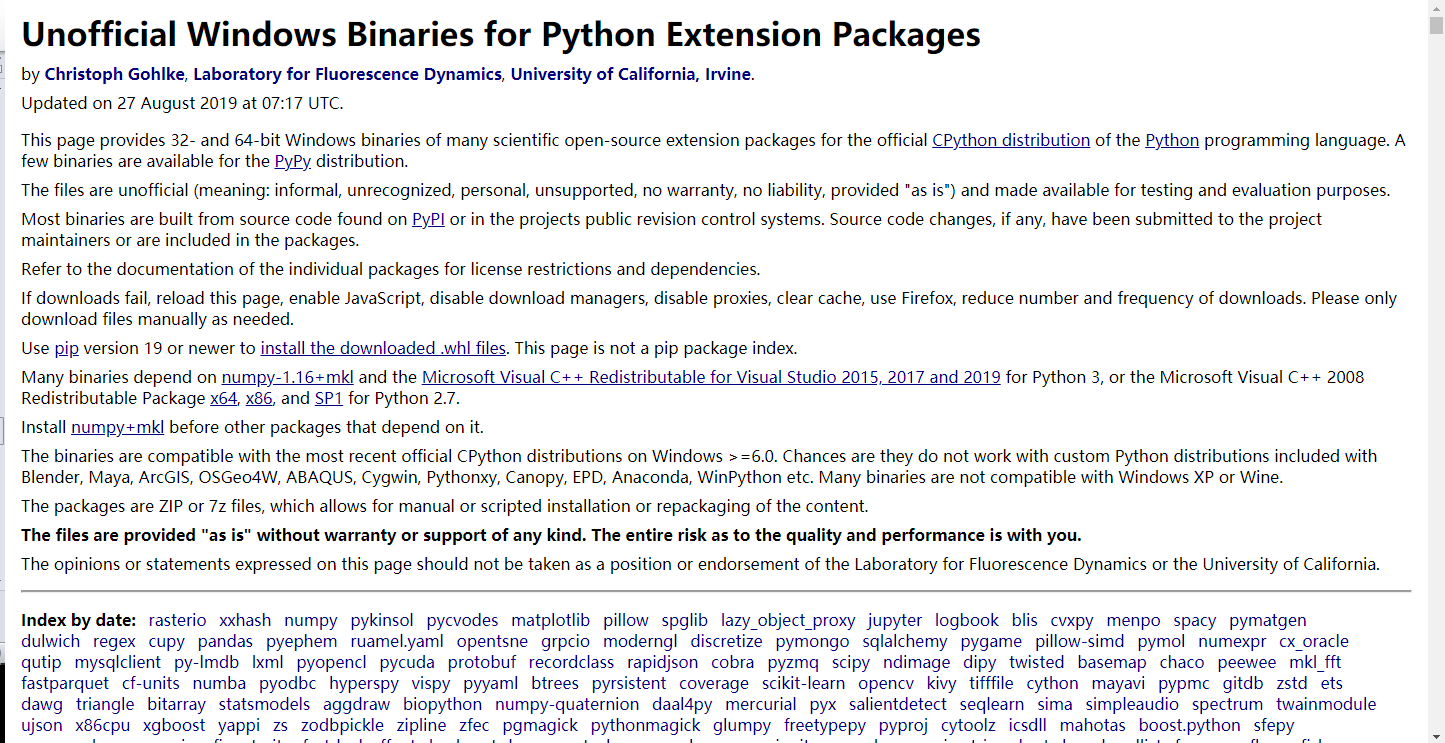The height and width of the screenshot is (743, 1445).
Task: Jump to mkl_fft package
Action: (x=1315, y=662)
